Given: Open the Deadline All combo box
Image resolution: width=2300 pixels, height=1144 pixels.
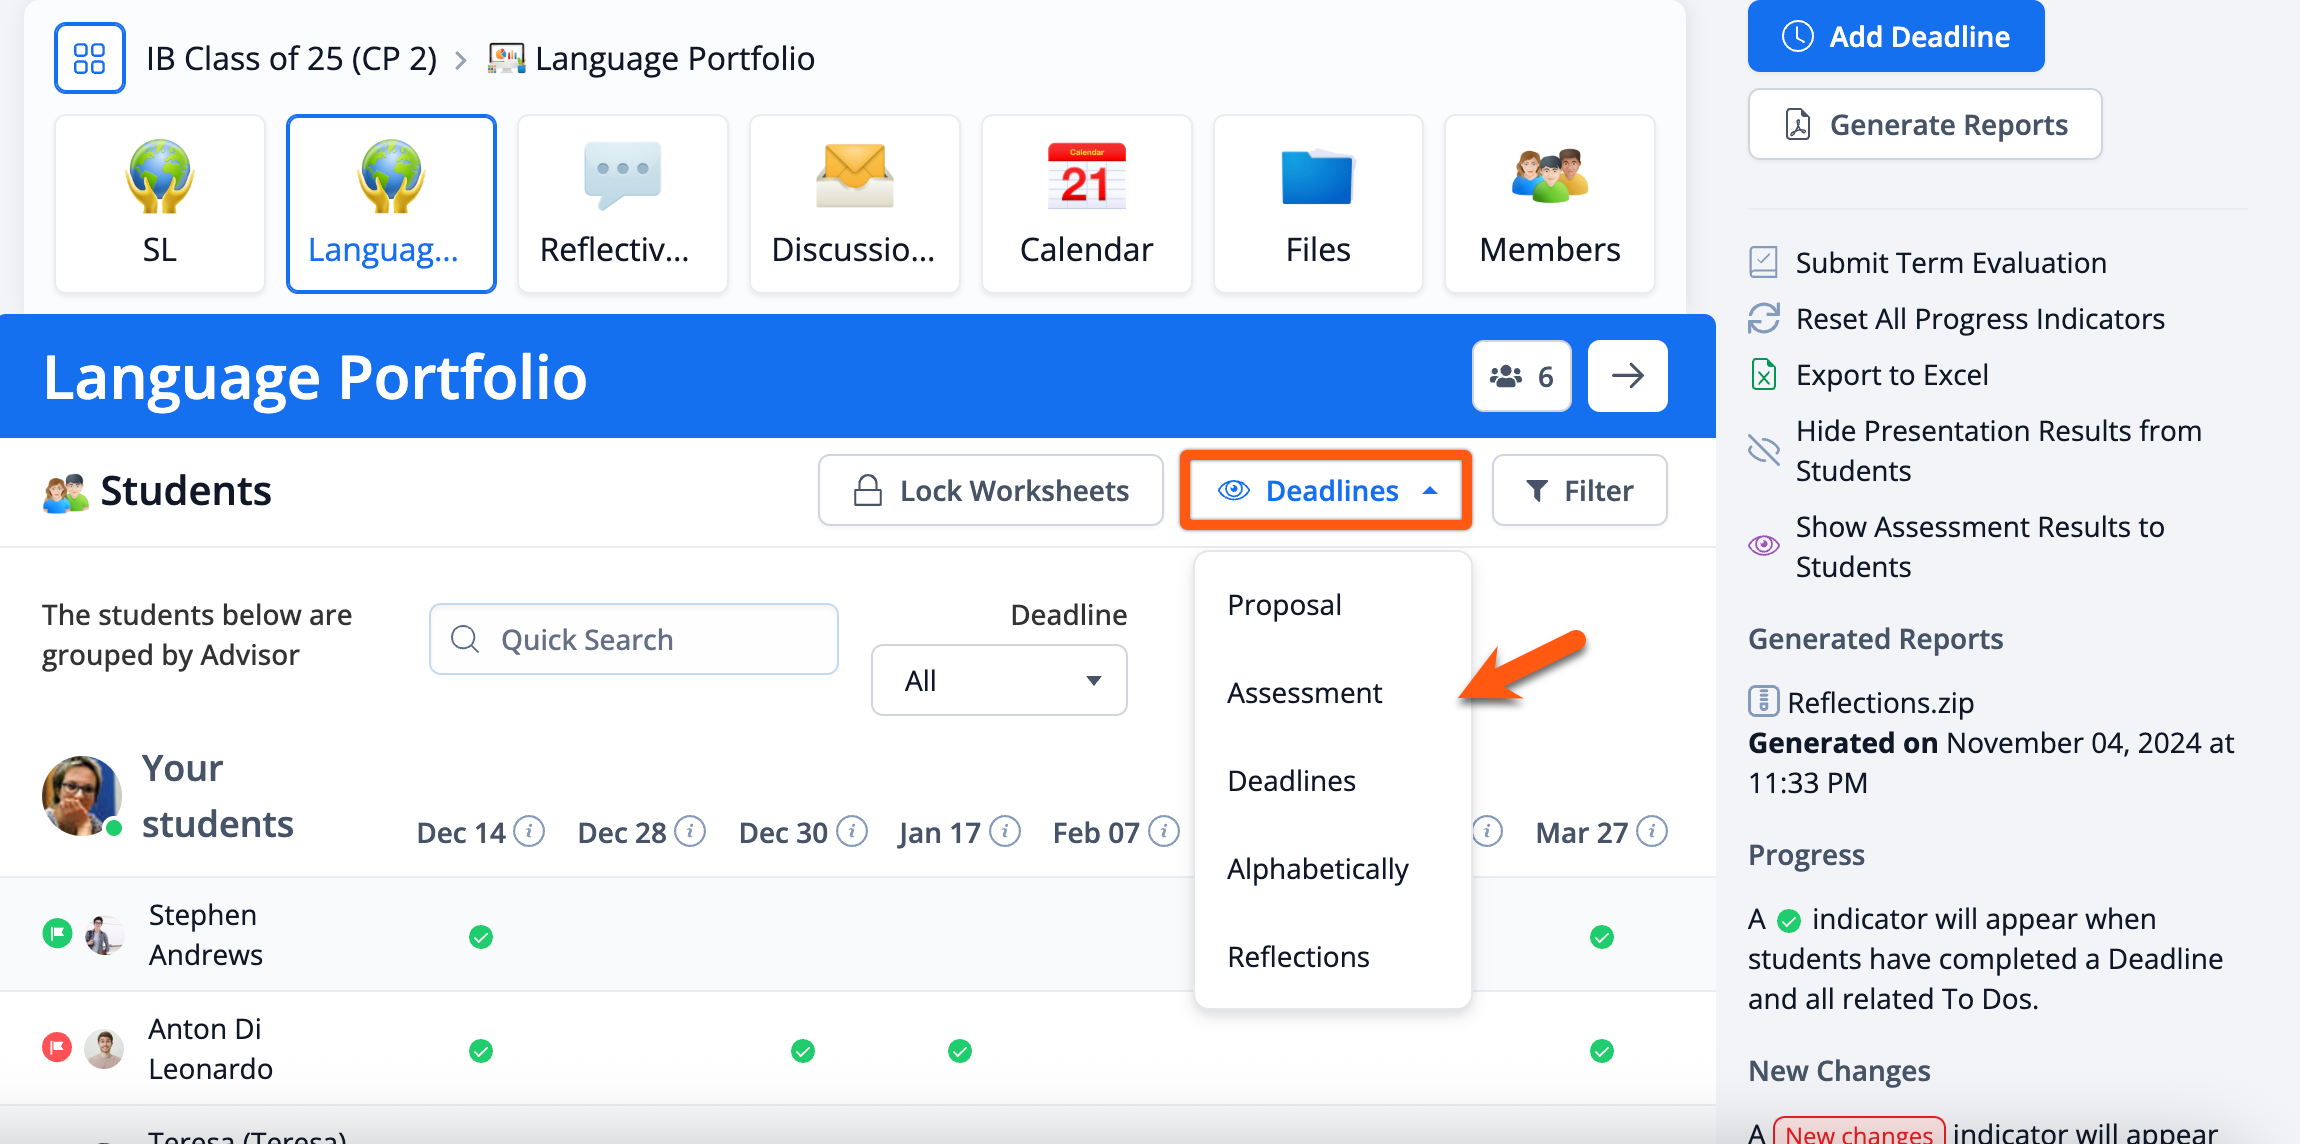Looking at the screenshot, I should pos(999,680).
